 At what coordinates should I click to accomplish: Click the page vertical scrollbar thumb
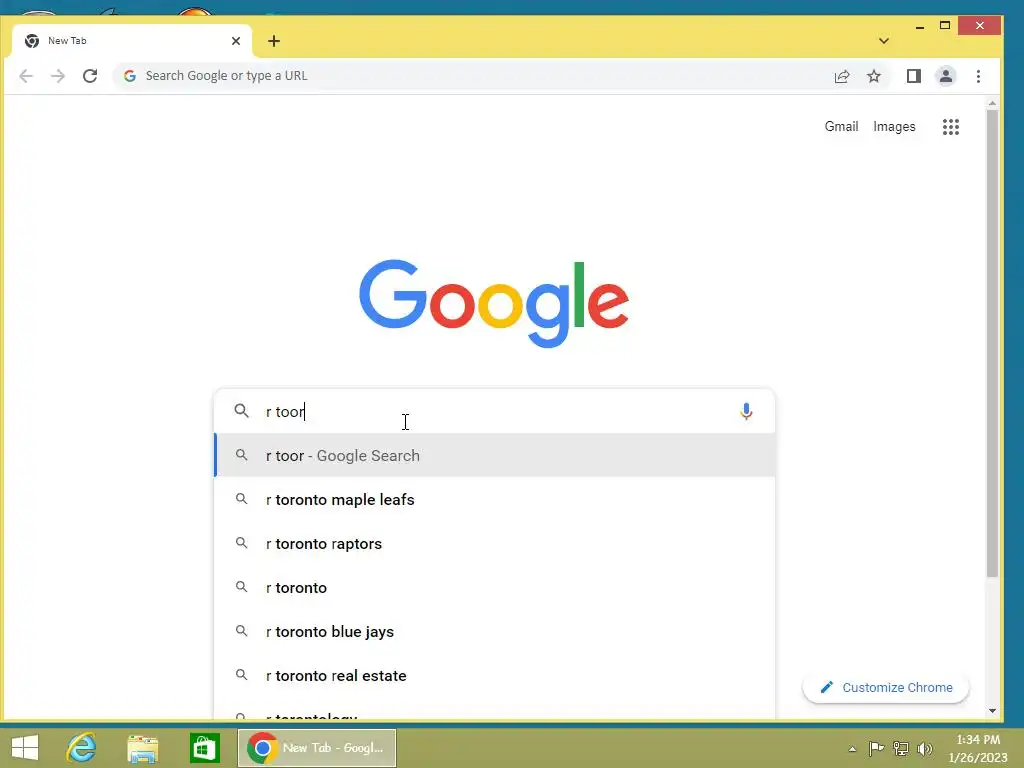tap(992, 343)
